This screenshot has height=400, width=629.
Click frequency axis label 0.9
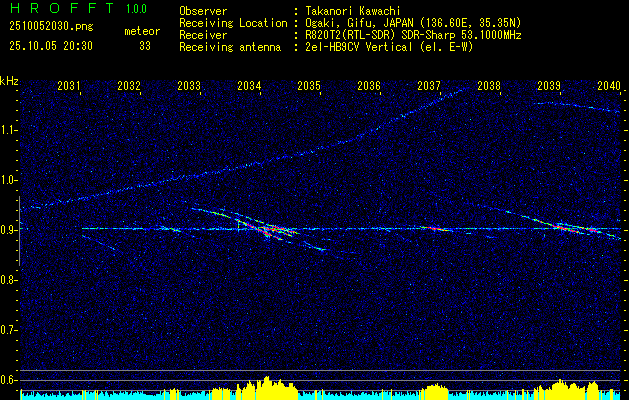tap(8, 230)
